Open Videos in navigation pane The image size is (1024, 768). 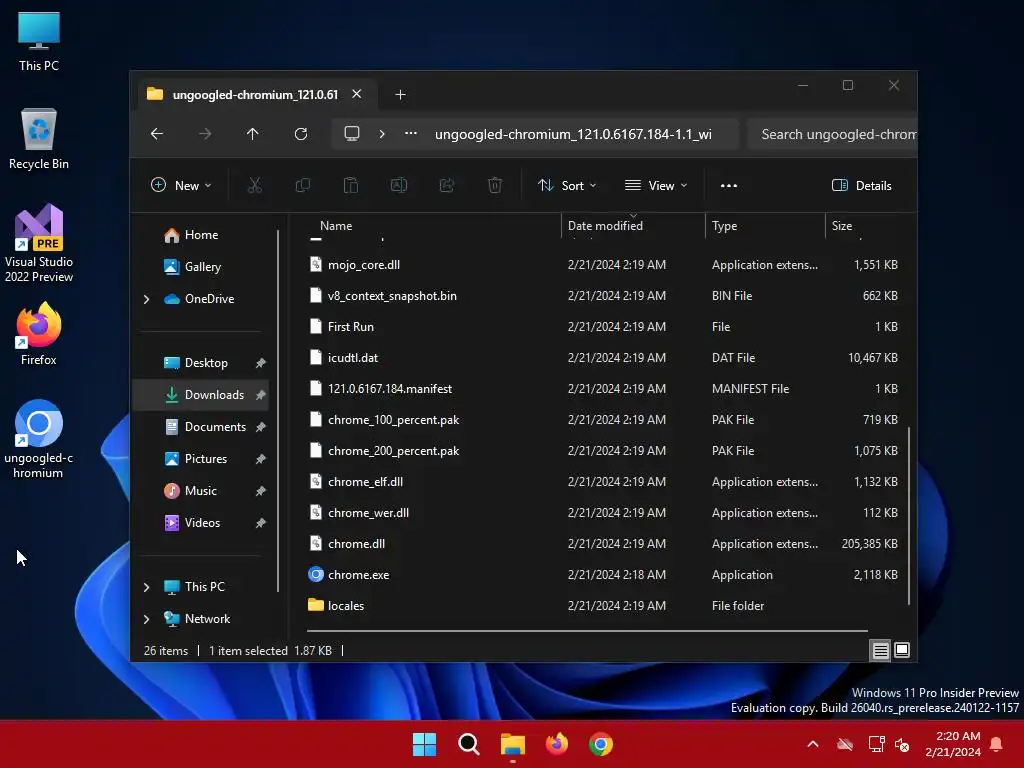click(x=202, y=523)
